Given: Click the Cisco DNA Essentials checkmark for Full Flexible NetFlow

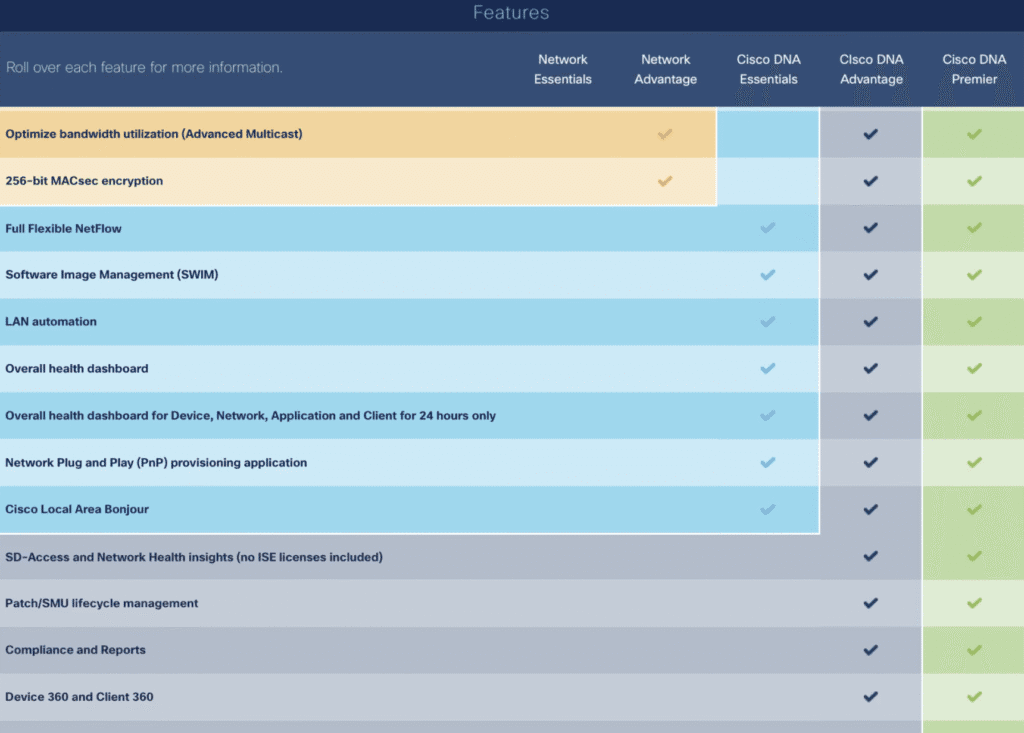Looking at the screenshot, I should click(x=768, y=228).
